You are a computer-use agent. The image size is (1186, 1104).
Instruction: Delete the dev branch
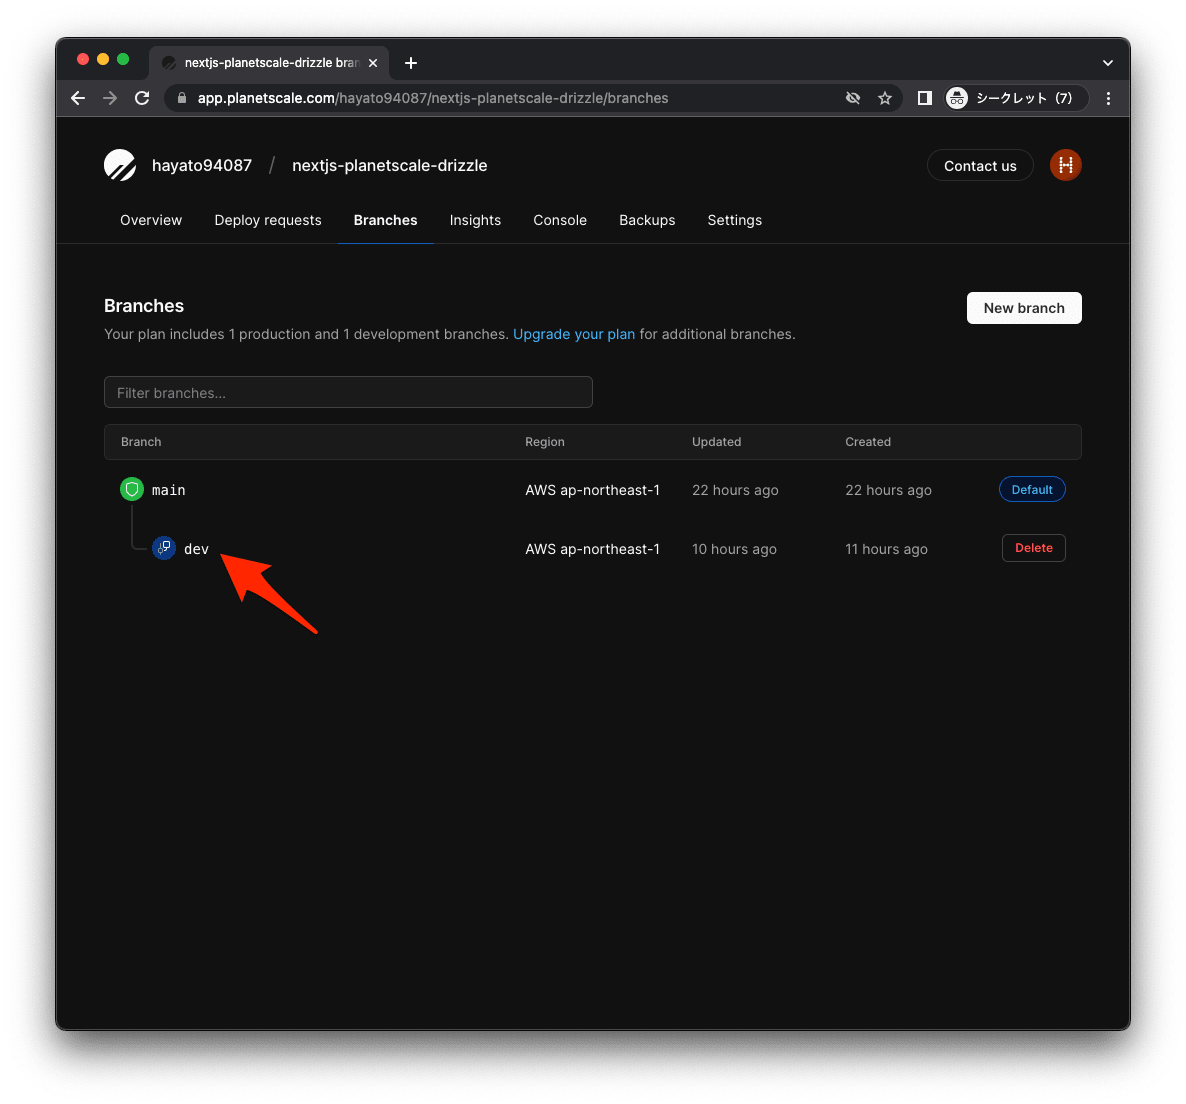coord(1033,548)
